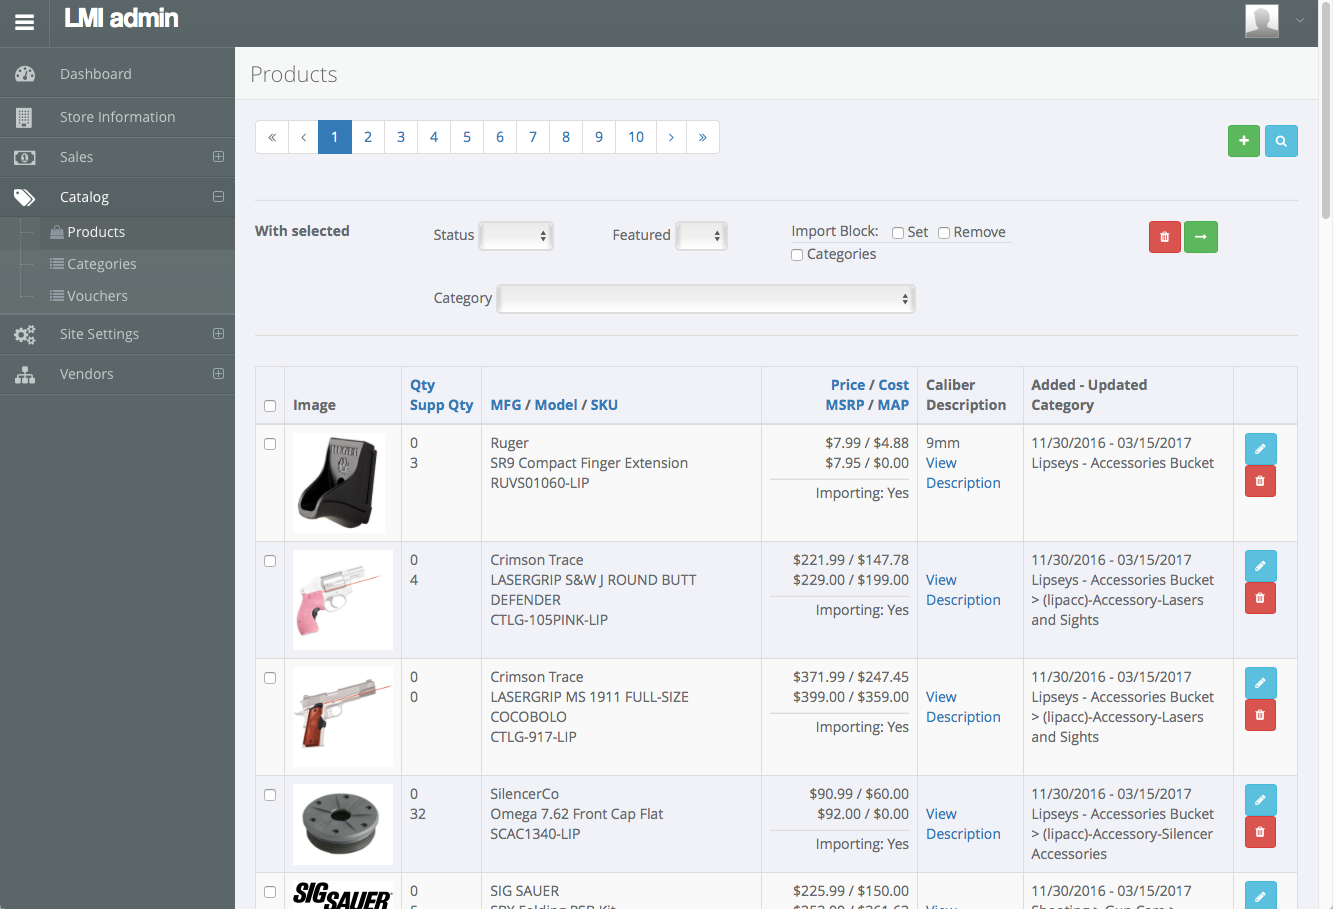Viewport: 1333px width, 909px height.
Task: Select the SIG SAUER row checkbox
Action: [270, 892]
